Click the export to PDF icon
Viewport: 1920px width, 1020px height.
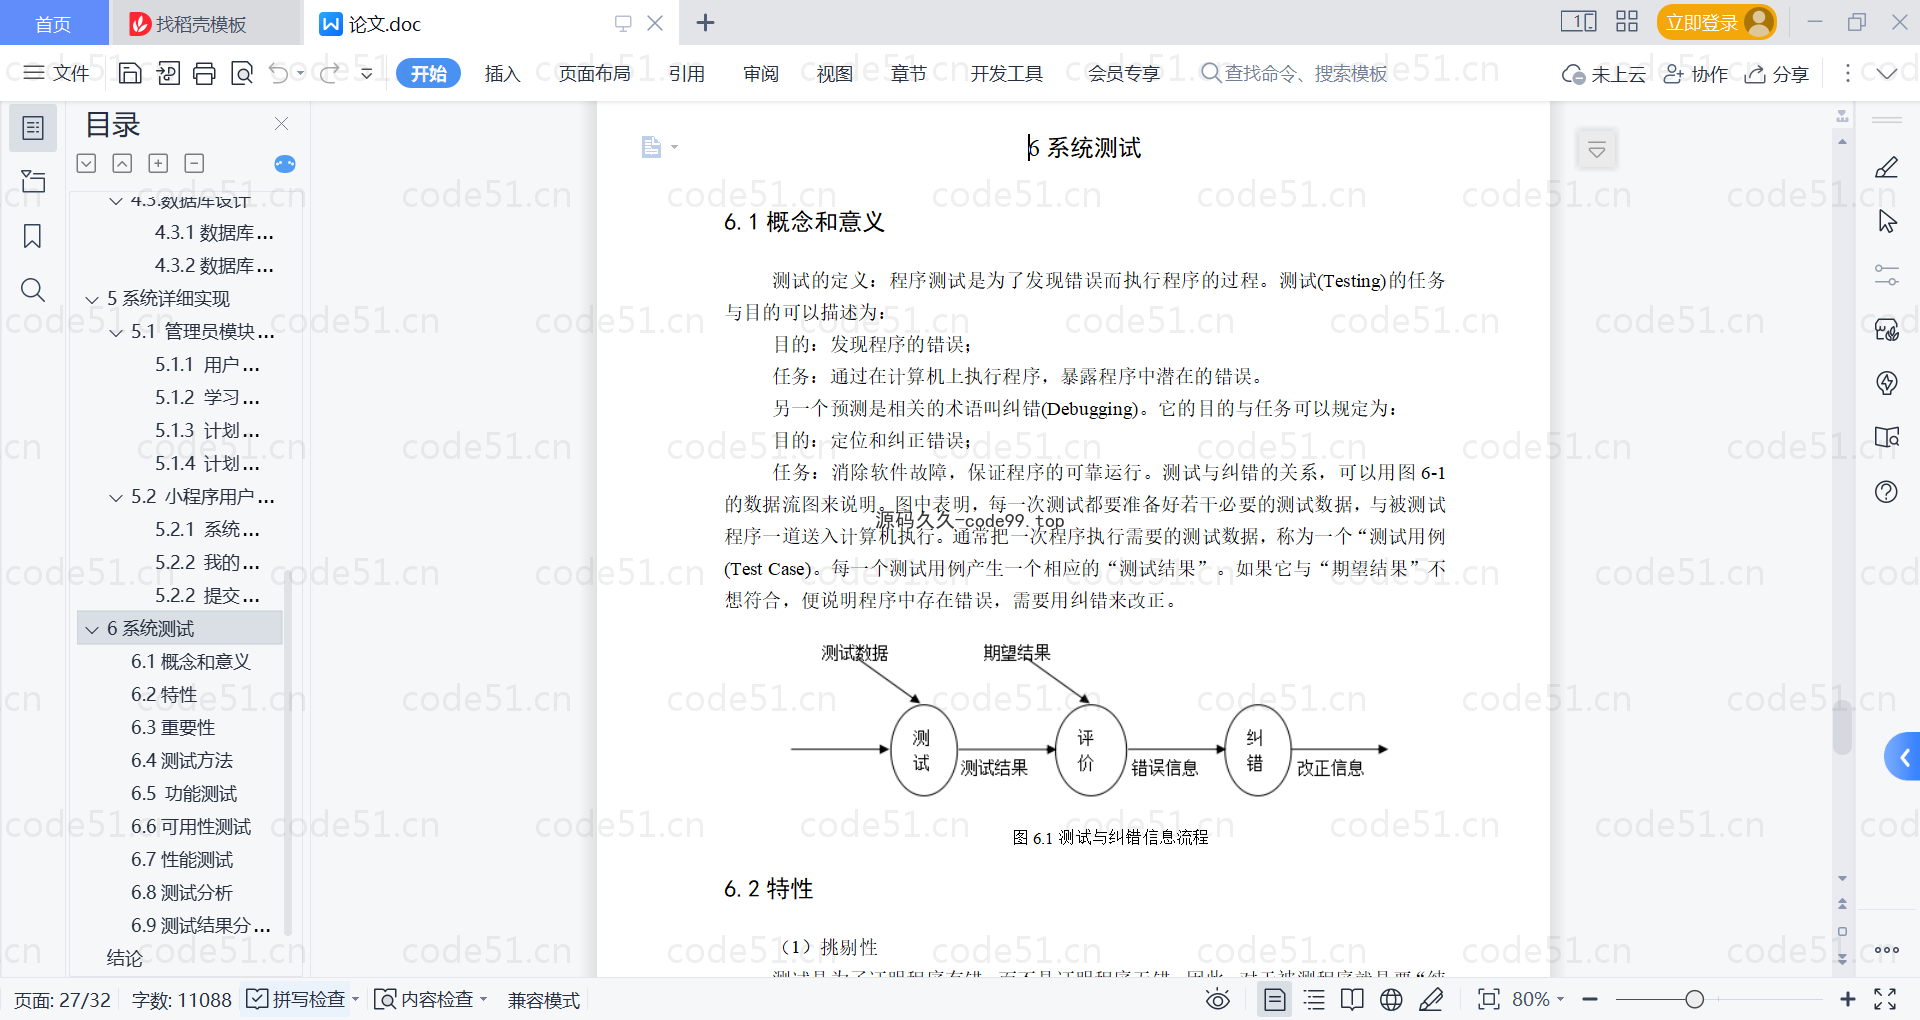click(x=168, y=73)
